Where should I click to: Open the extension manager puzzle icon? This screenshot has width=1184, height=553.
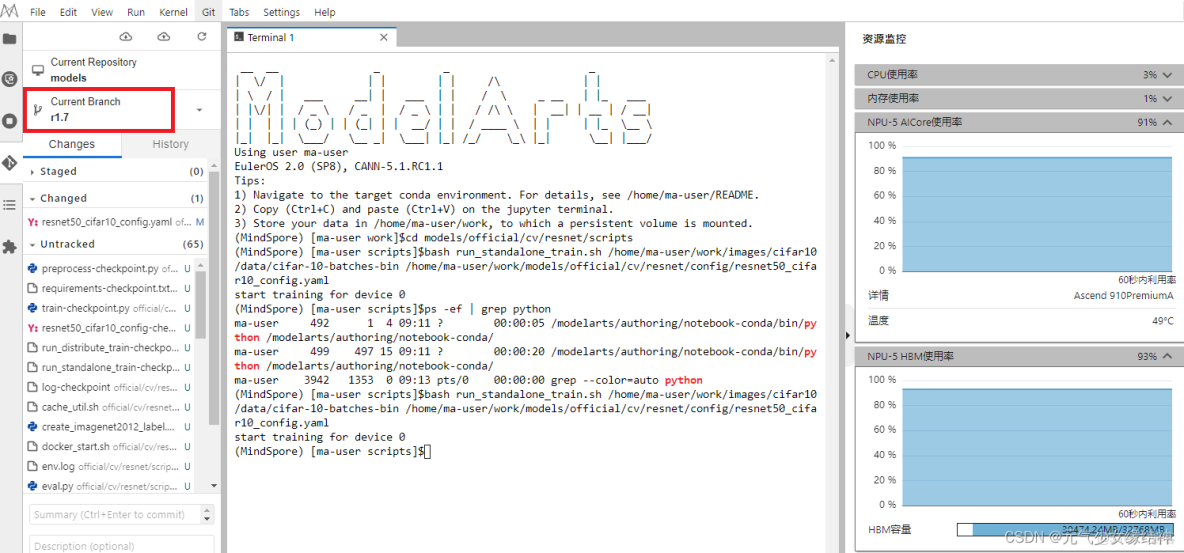pos(10,246)
